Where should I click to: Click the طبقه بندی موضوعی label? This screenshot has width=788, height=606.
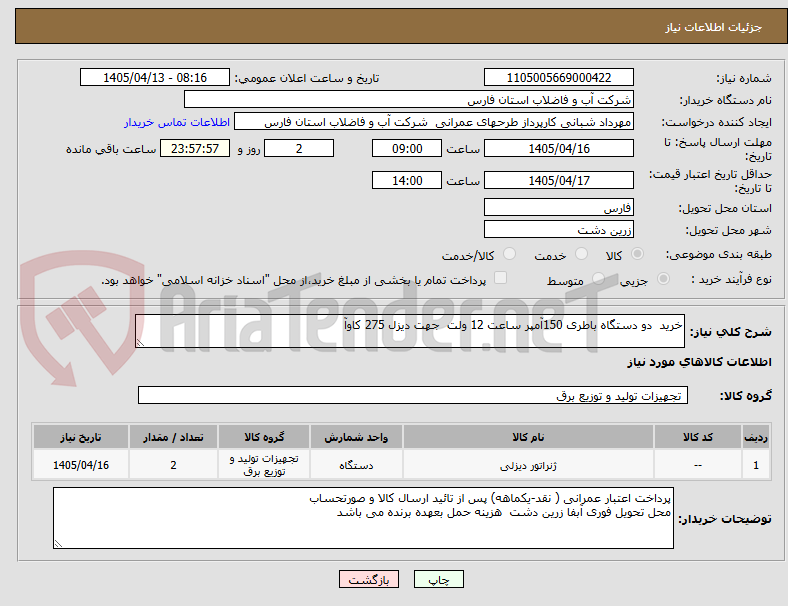tap(719, 254)
